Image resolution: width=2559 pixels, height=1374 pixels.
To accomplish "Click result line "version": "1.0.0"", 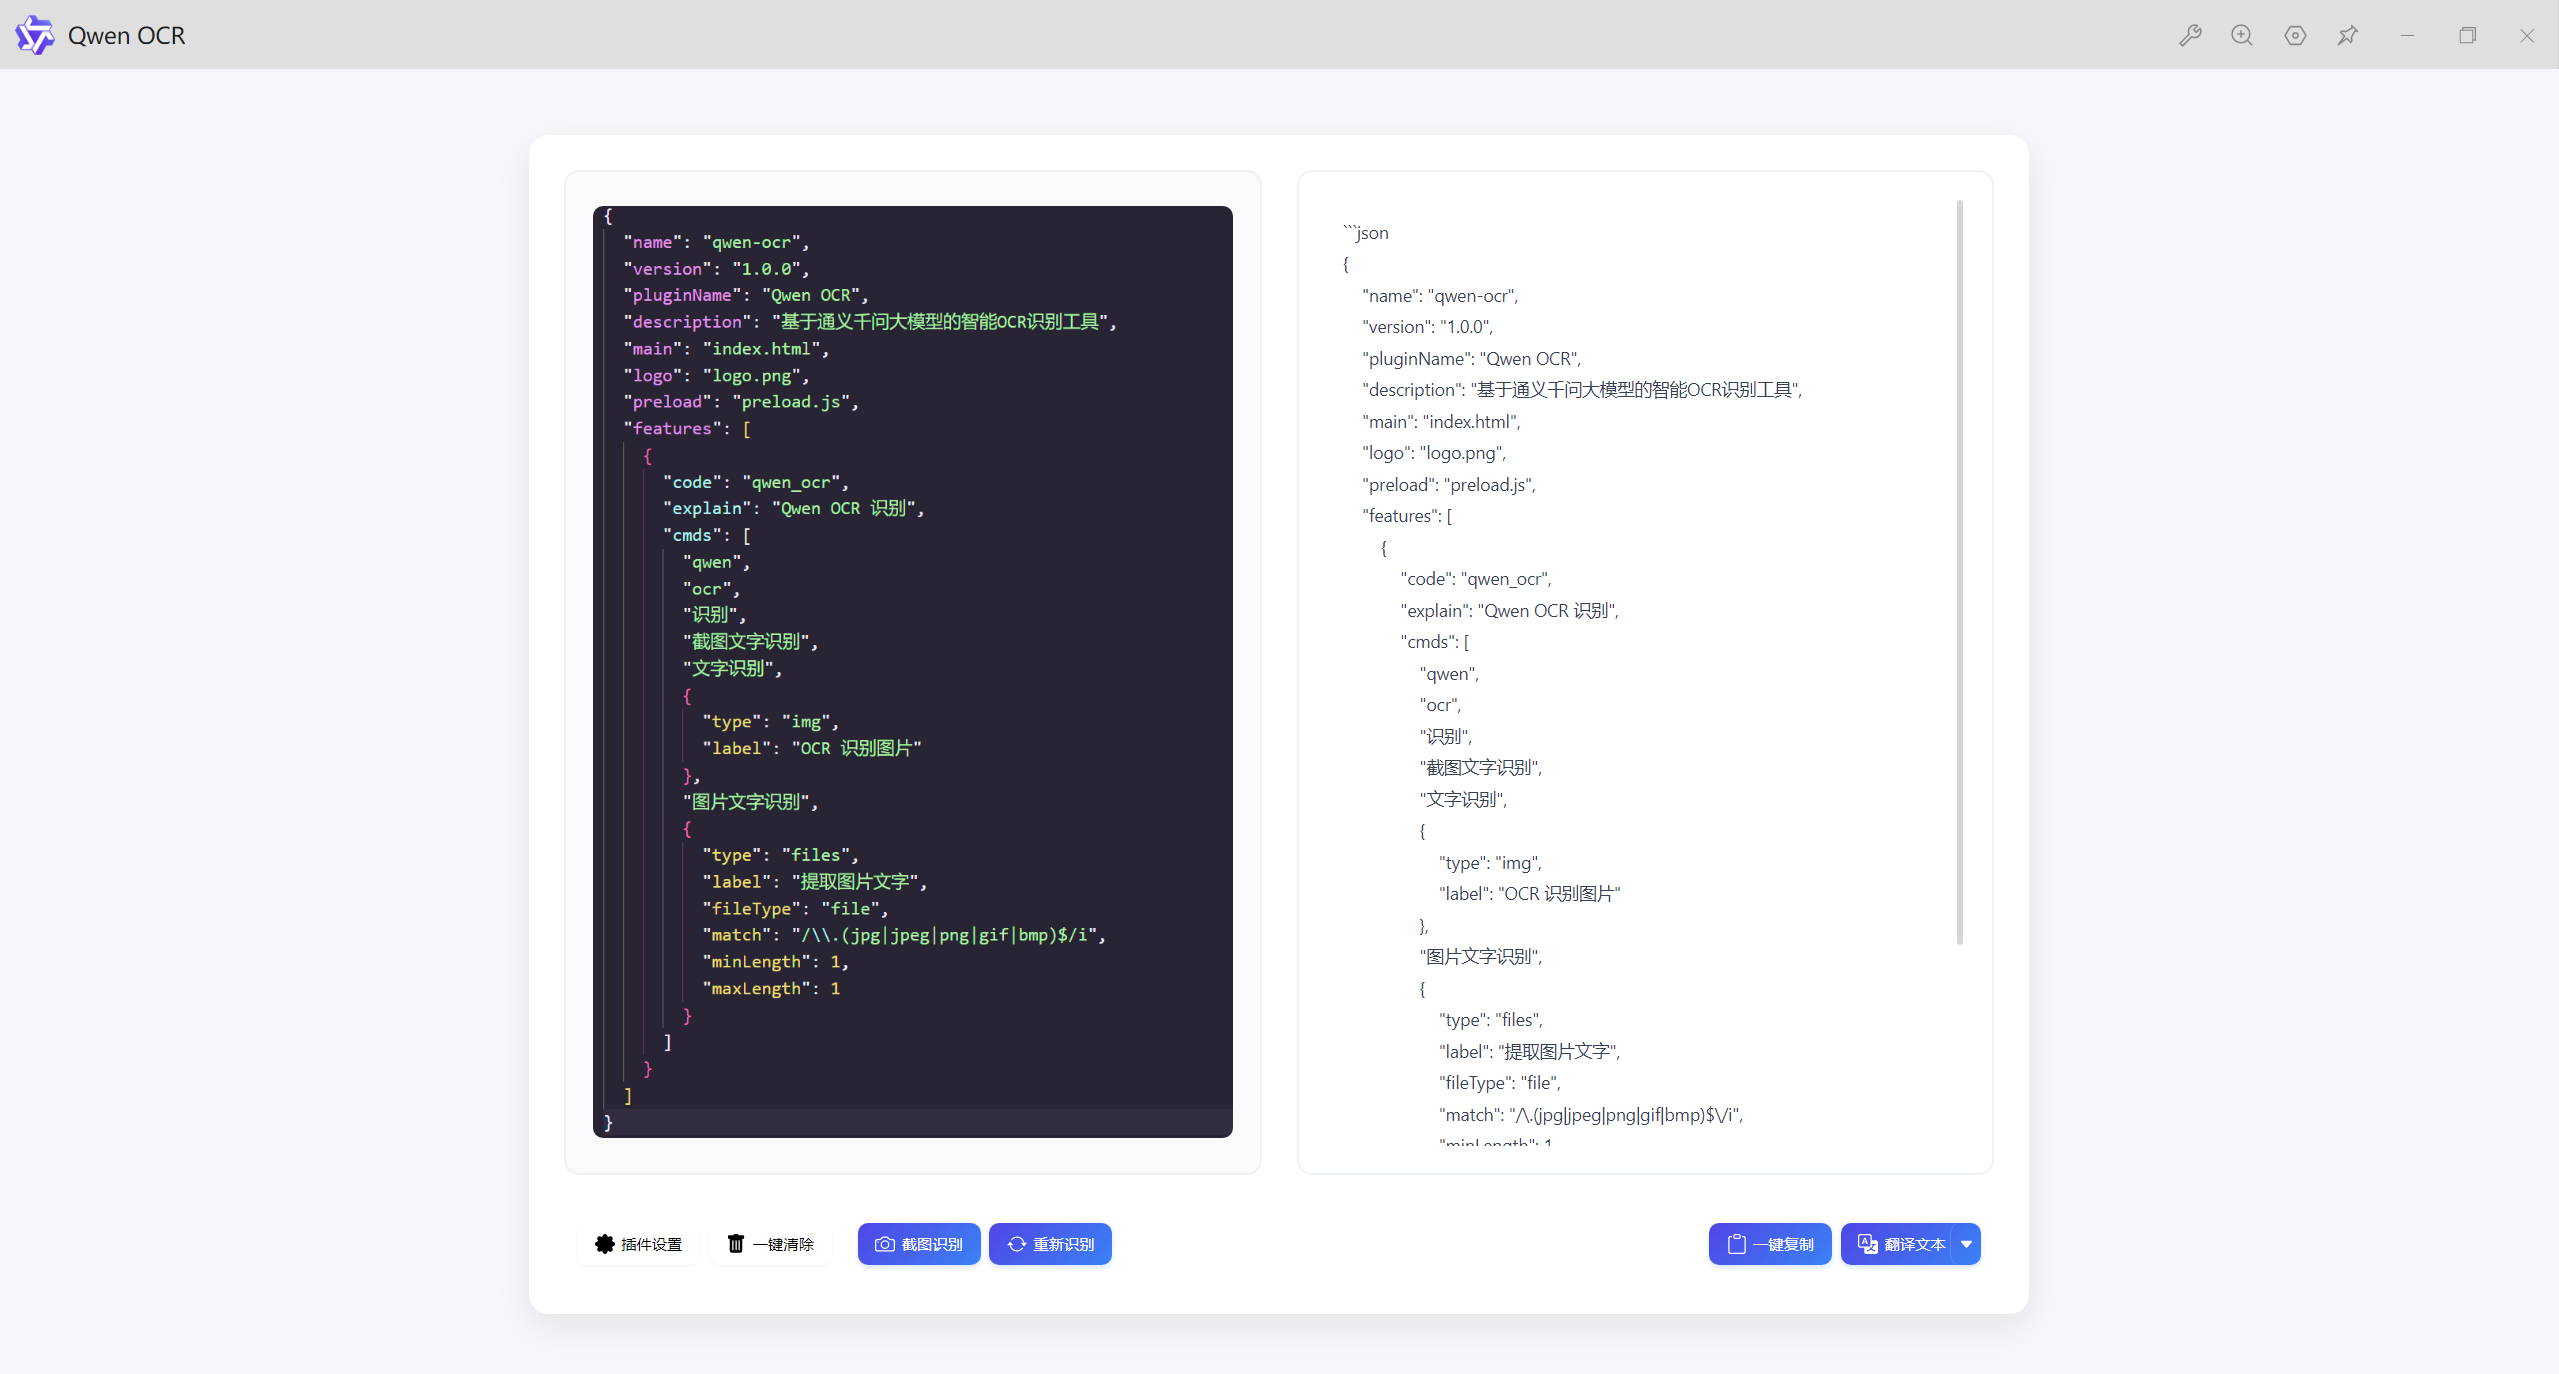I will [1427, 327].
